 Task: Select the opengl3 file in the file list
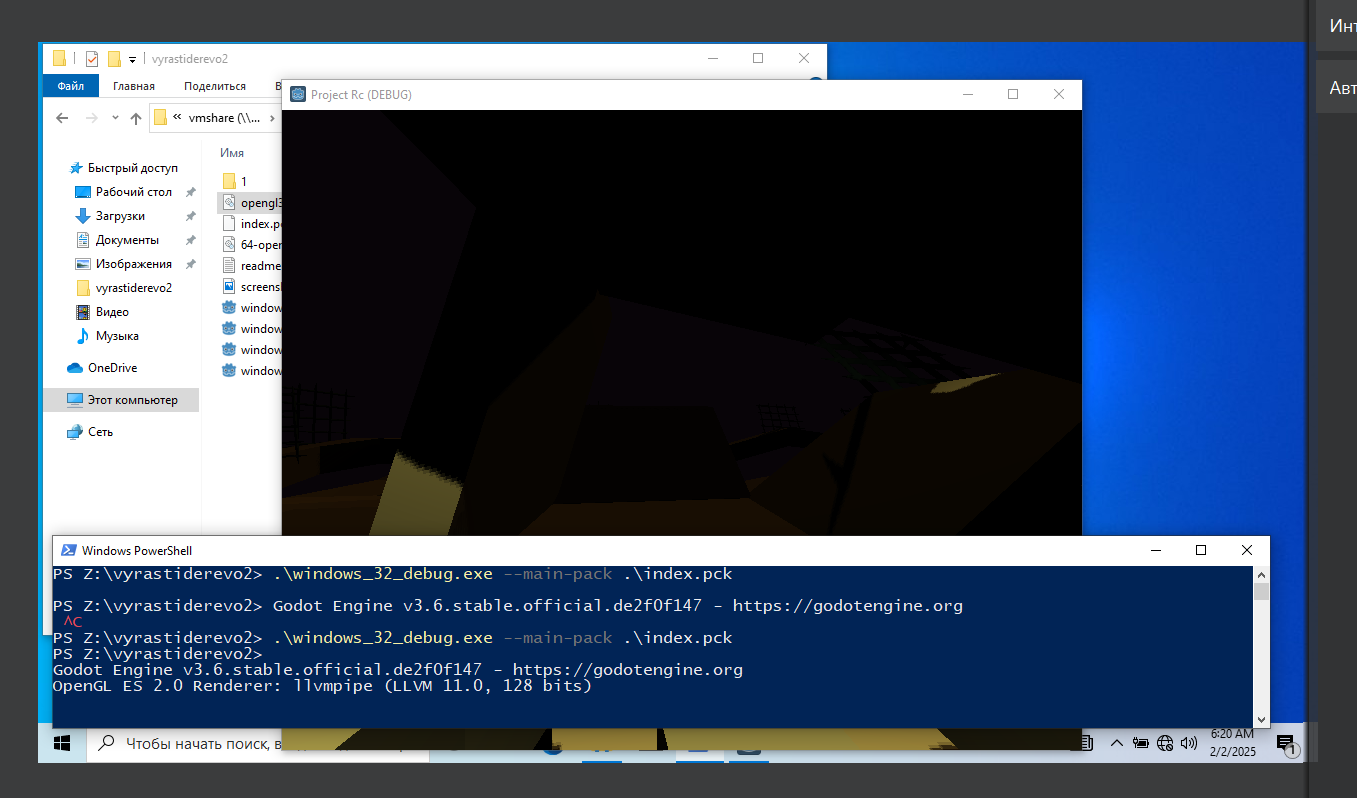[x=252, y=202]
